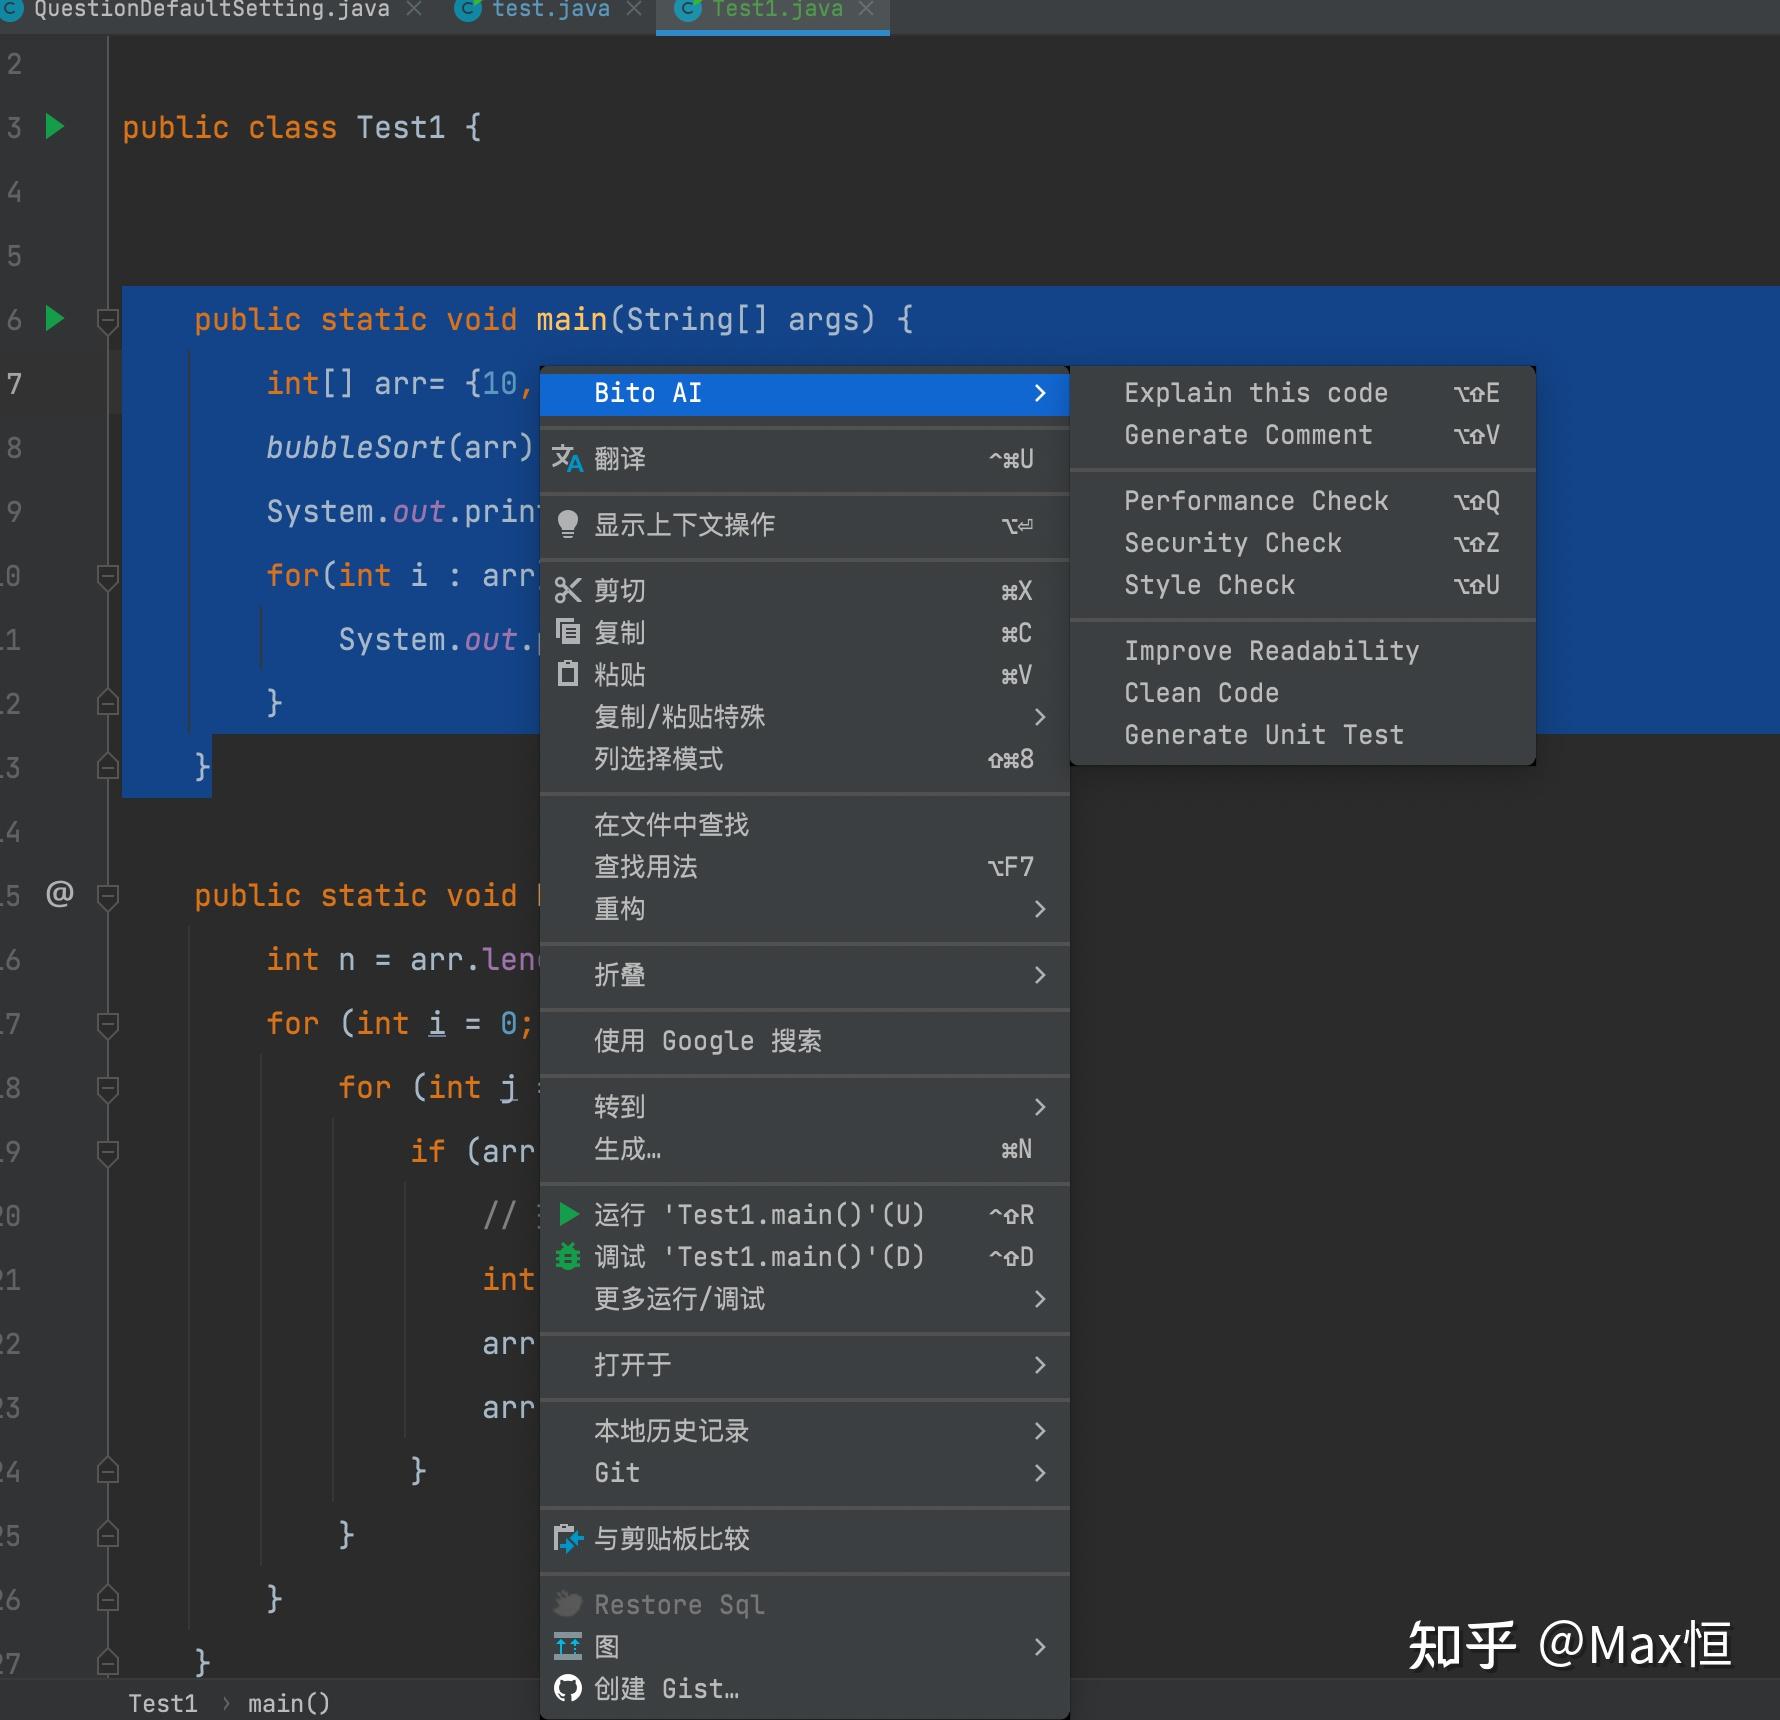Collapse the if (arr block fold marker
Screen dimensions: 1780x1720
(108, 1152)
